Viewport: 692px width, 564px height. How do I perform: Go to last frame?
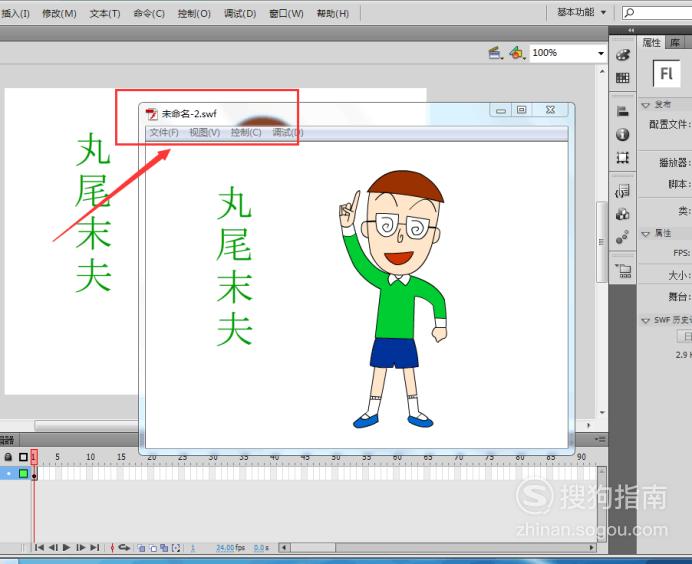pos(94,548)
